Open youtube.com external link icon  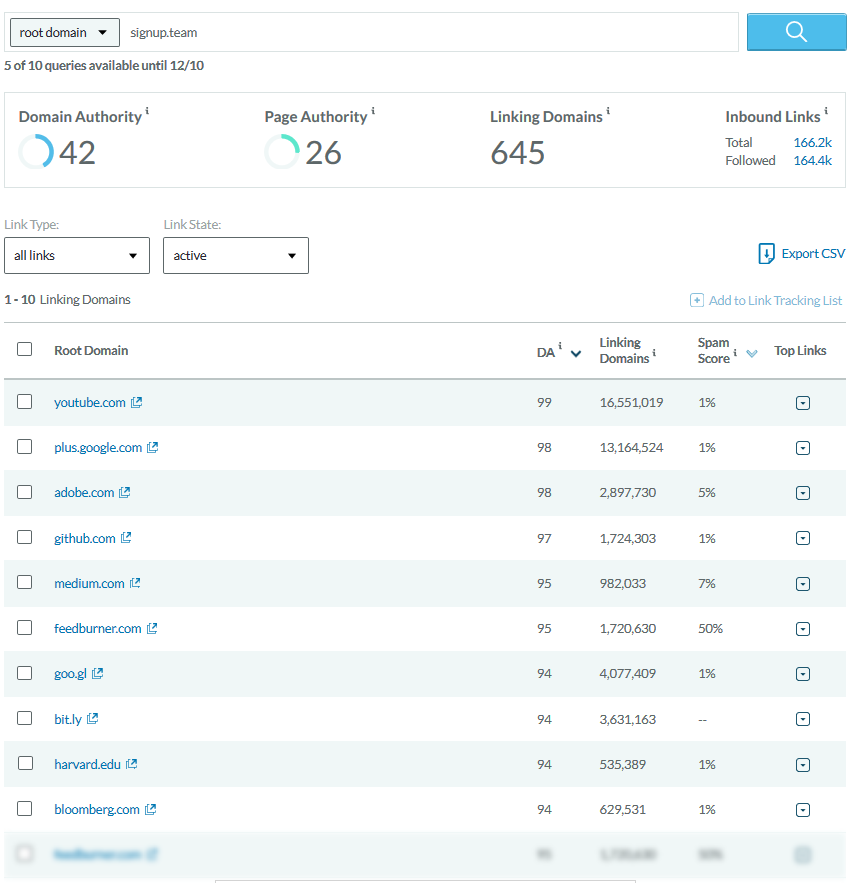(x=136, y=402)
